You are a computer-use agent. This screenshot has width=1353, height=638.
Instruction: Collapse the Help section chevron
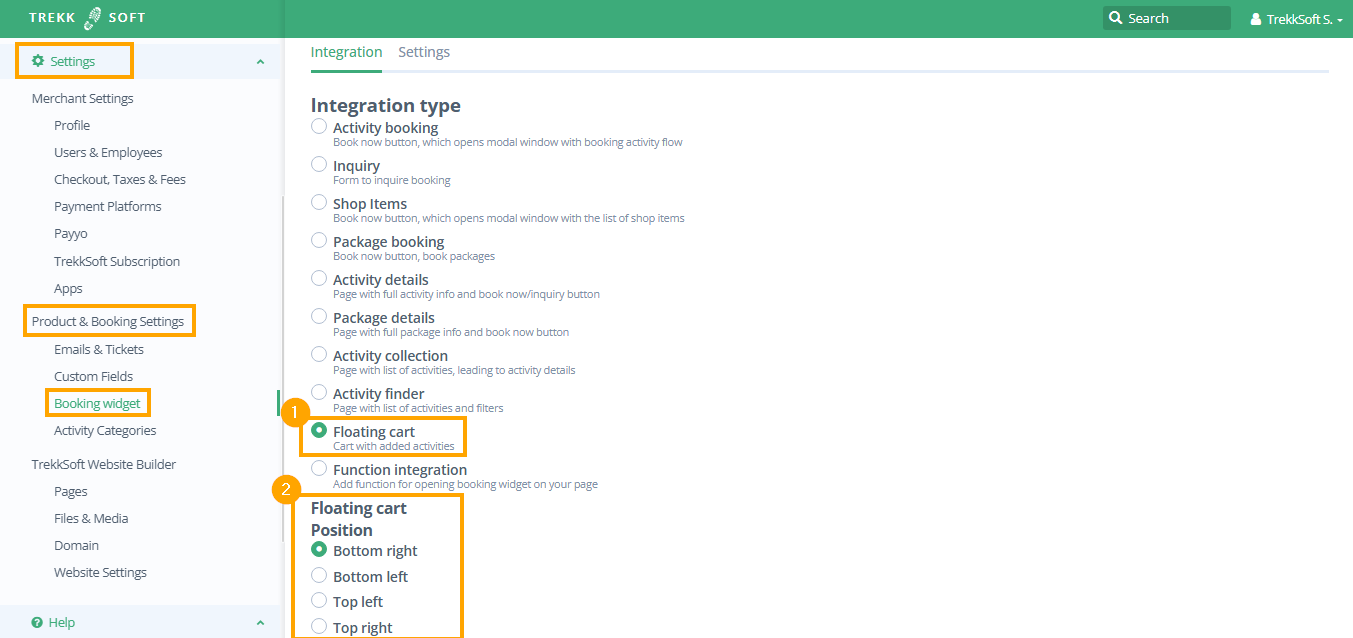coord(260,623)
